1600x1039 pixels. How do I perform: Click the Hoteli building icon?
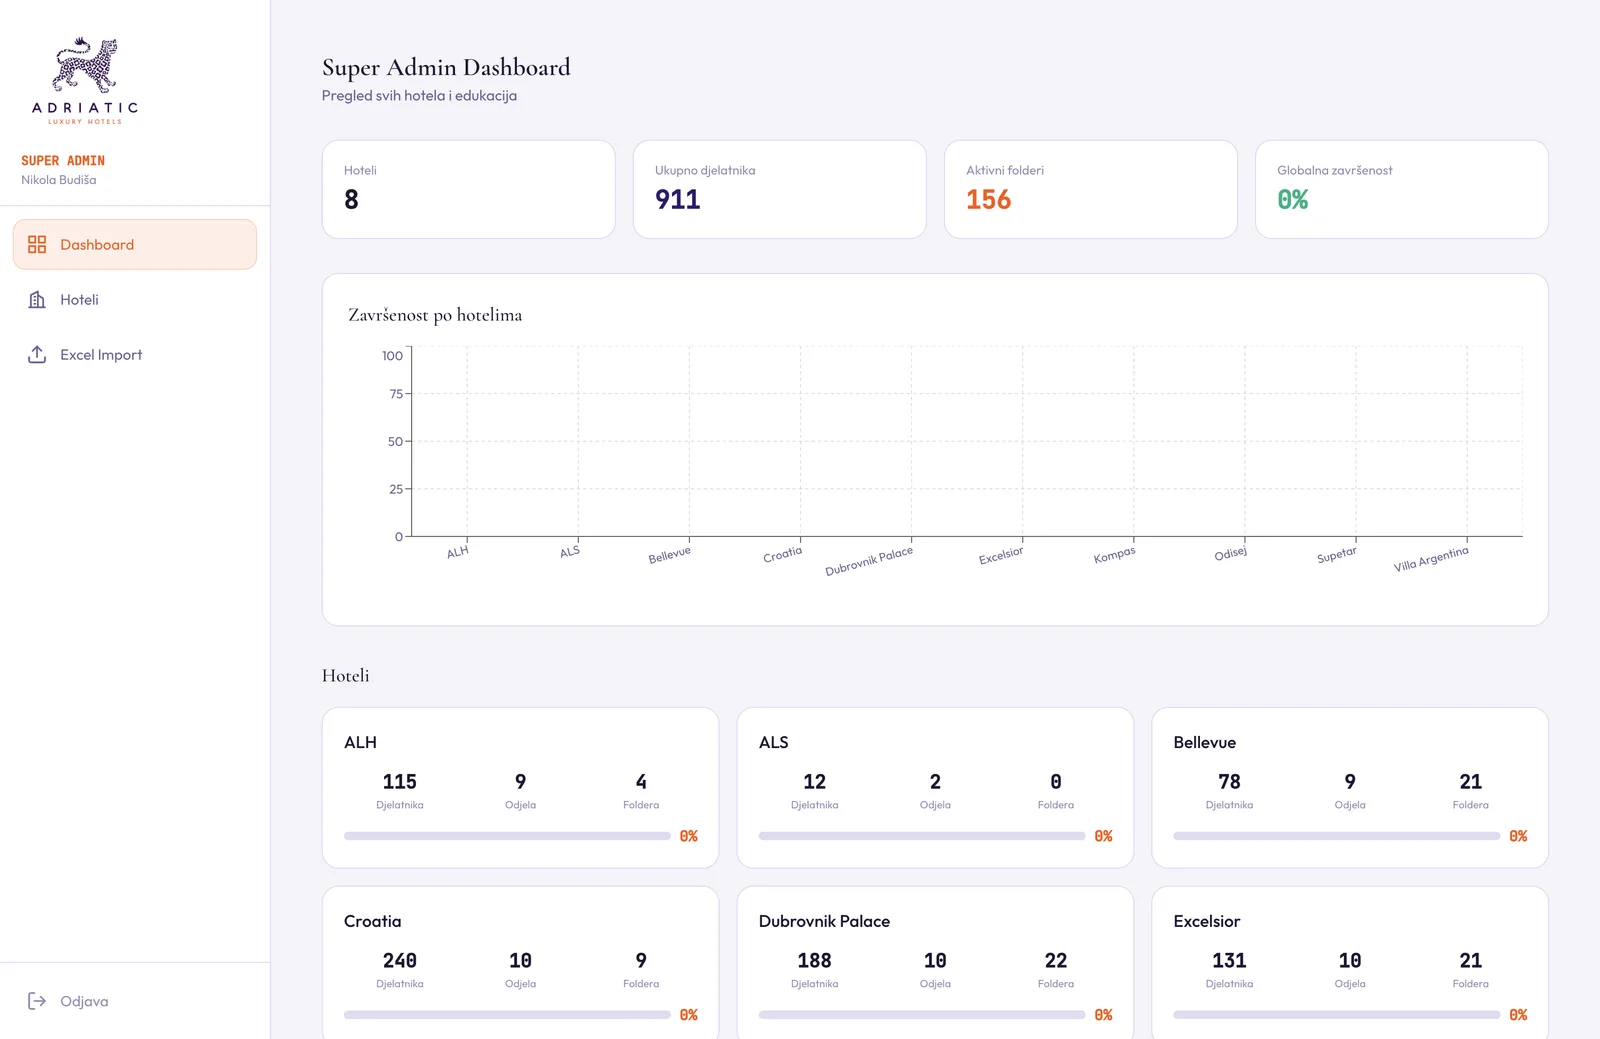point(37,299)
